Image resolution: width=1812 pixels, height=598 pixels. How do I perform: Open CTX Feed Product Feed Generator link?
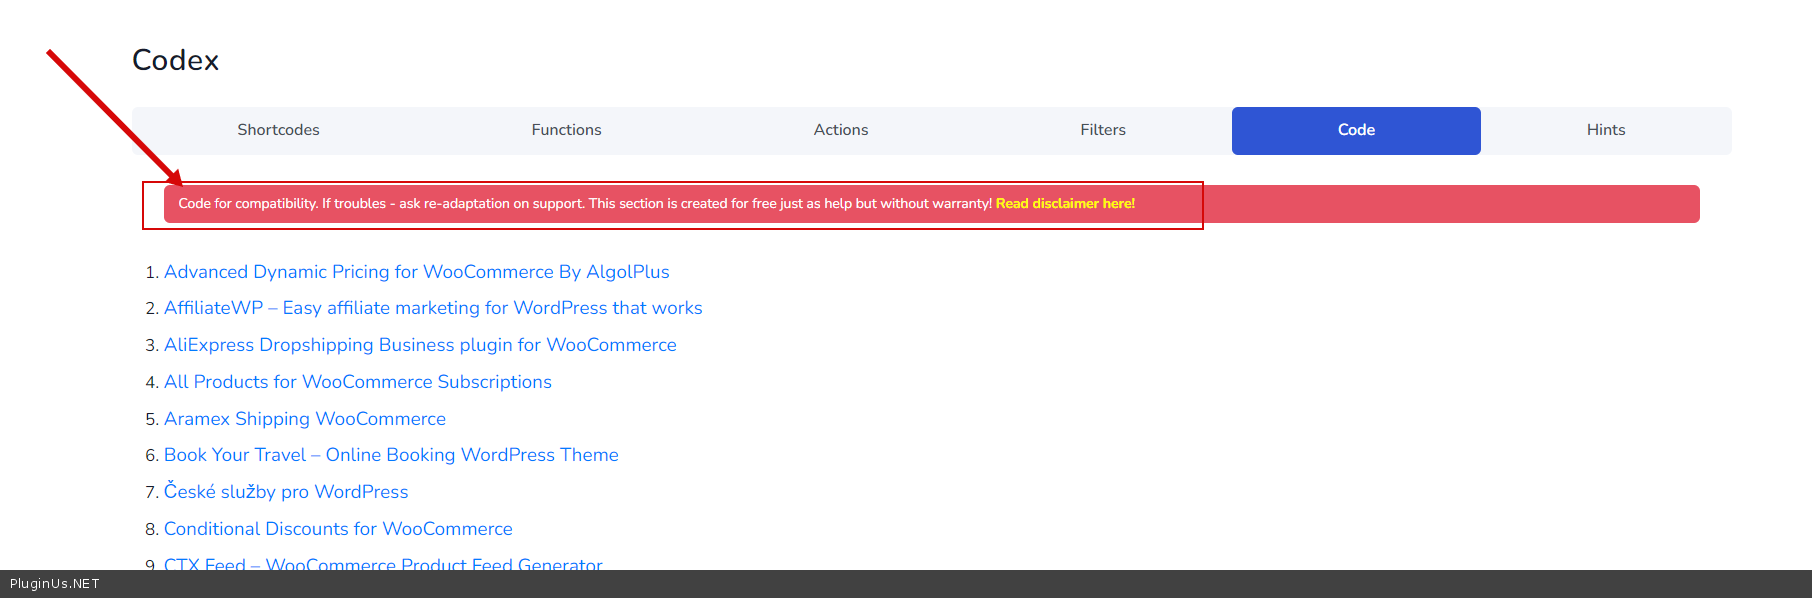coord(383,563)
